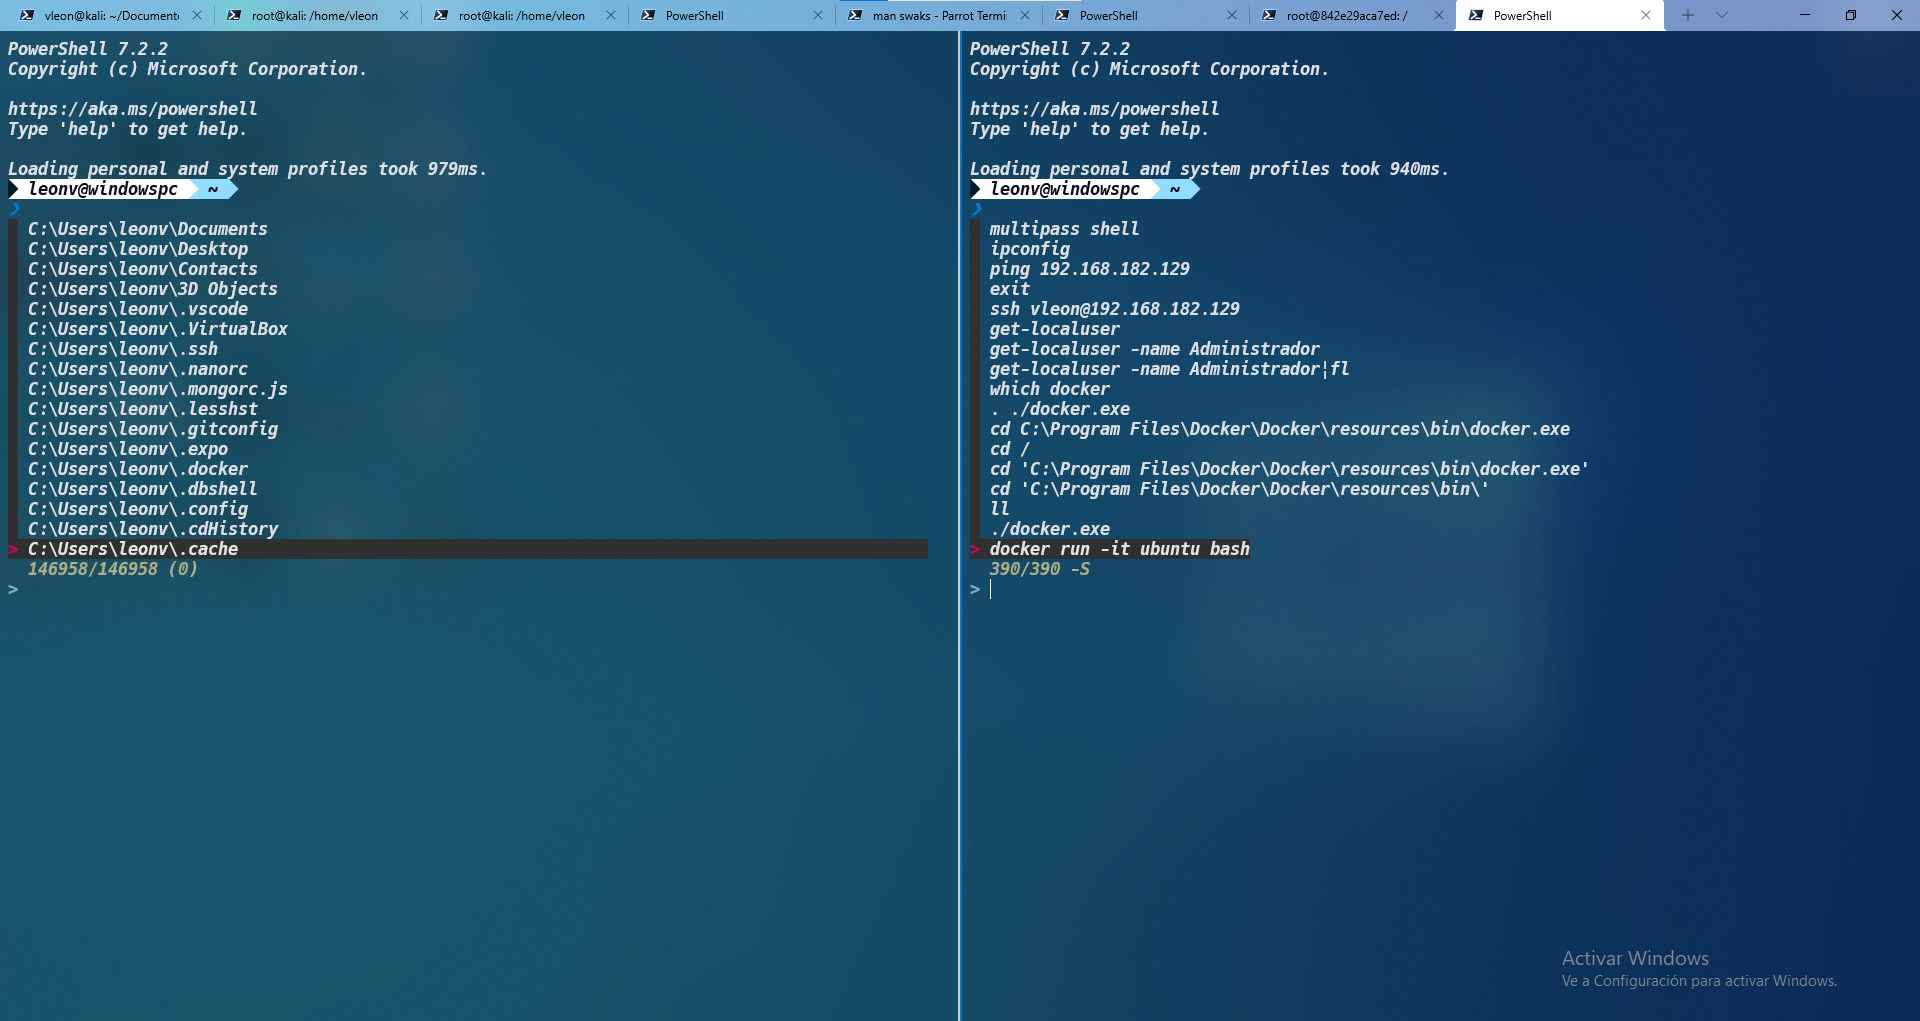1920x1021 pixels.
Task: Select the C:\Users\leonv\.docker entry
Action: (137, 469)
